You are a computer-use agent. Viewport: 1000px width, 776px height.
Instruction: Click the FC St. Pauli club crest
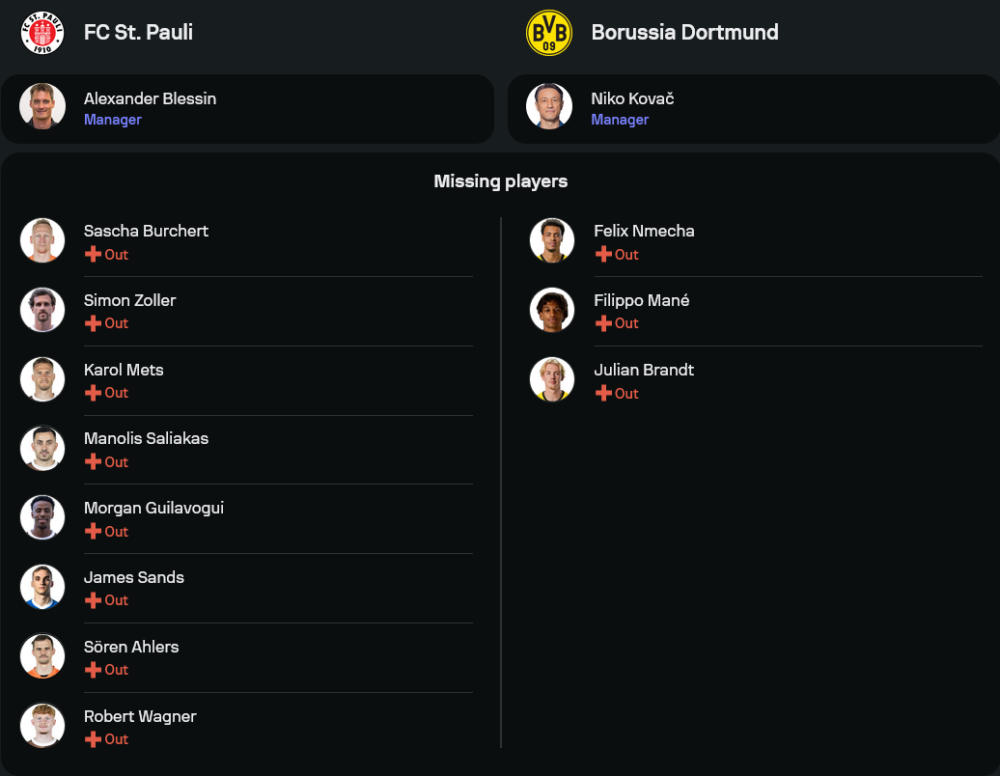(x=42, y=33)
